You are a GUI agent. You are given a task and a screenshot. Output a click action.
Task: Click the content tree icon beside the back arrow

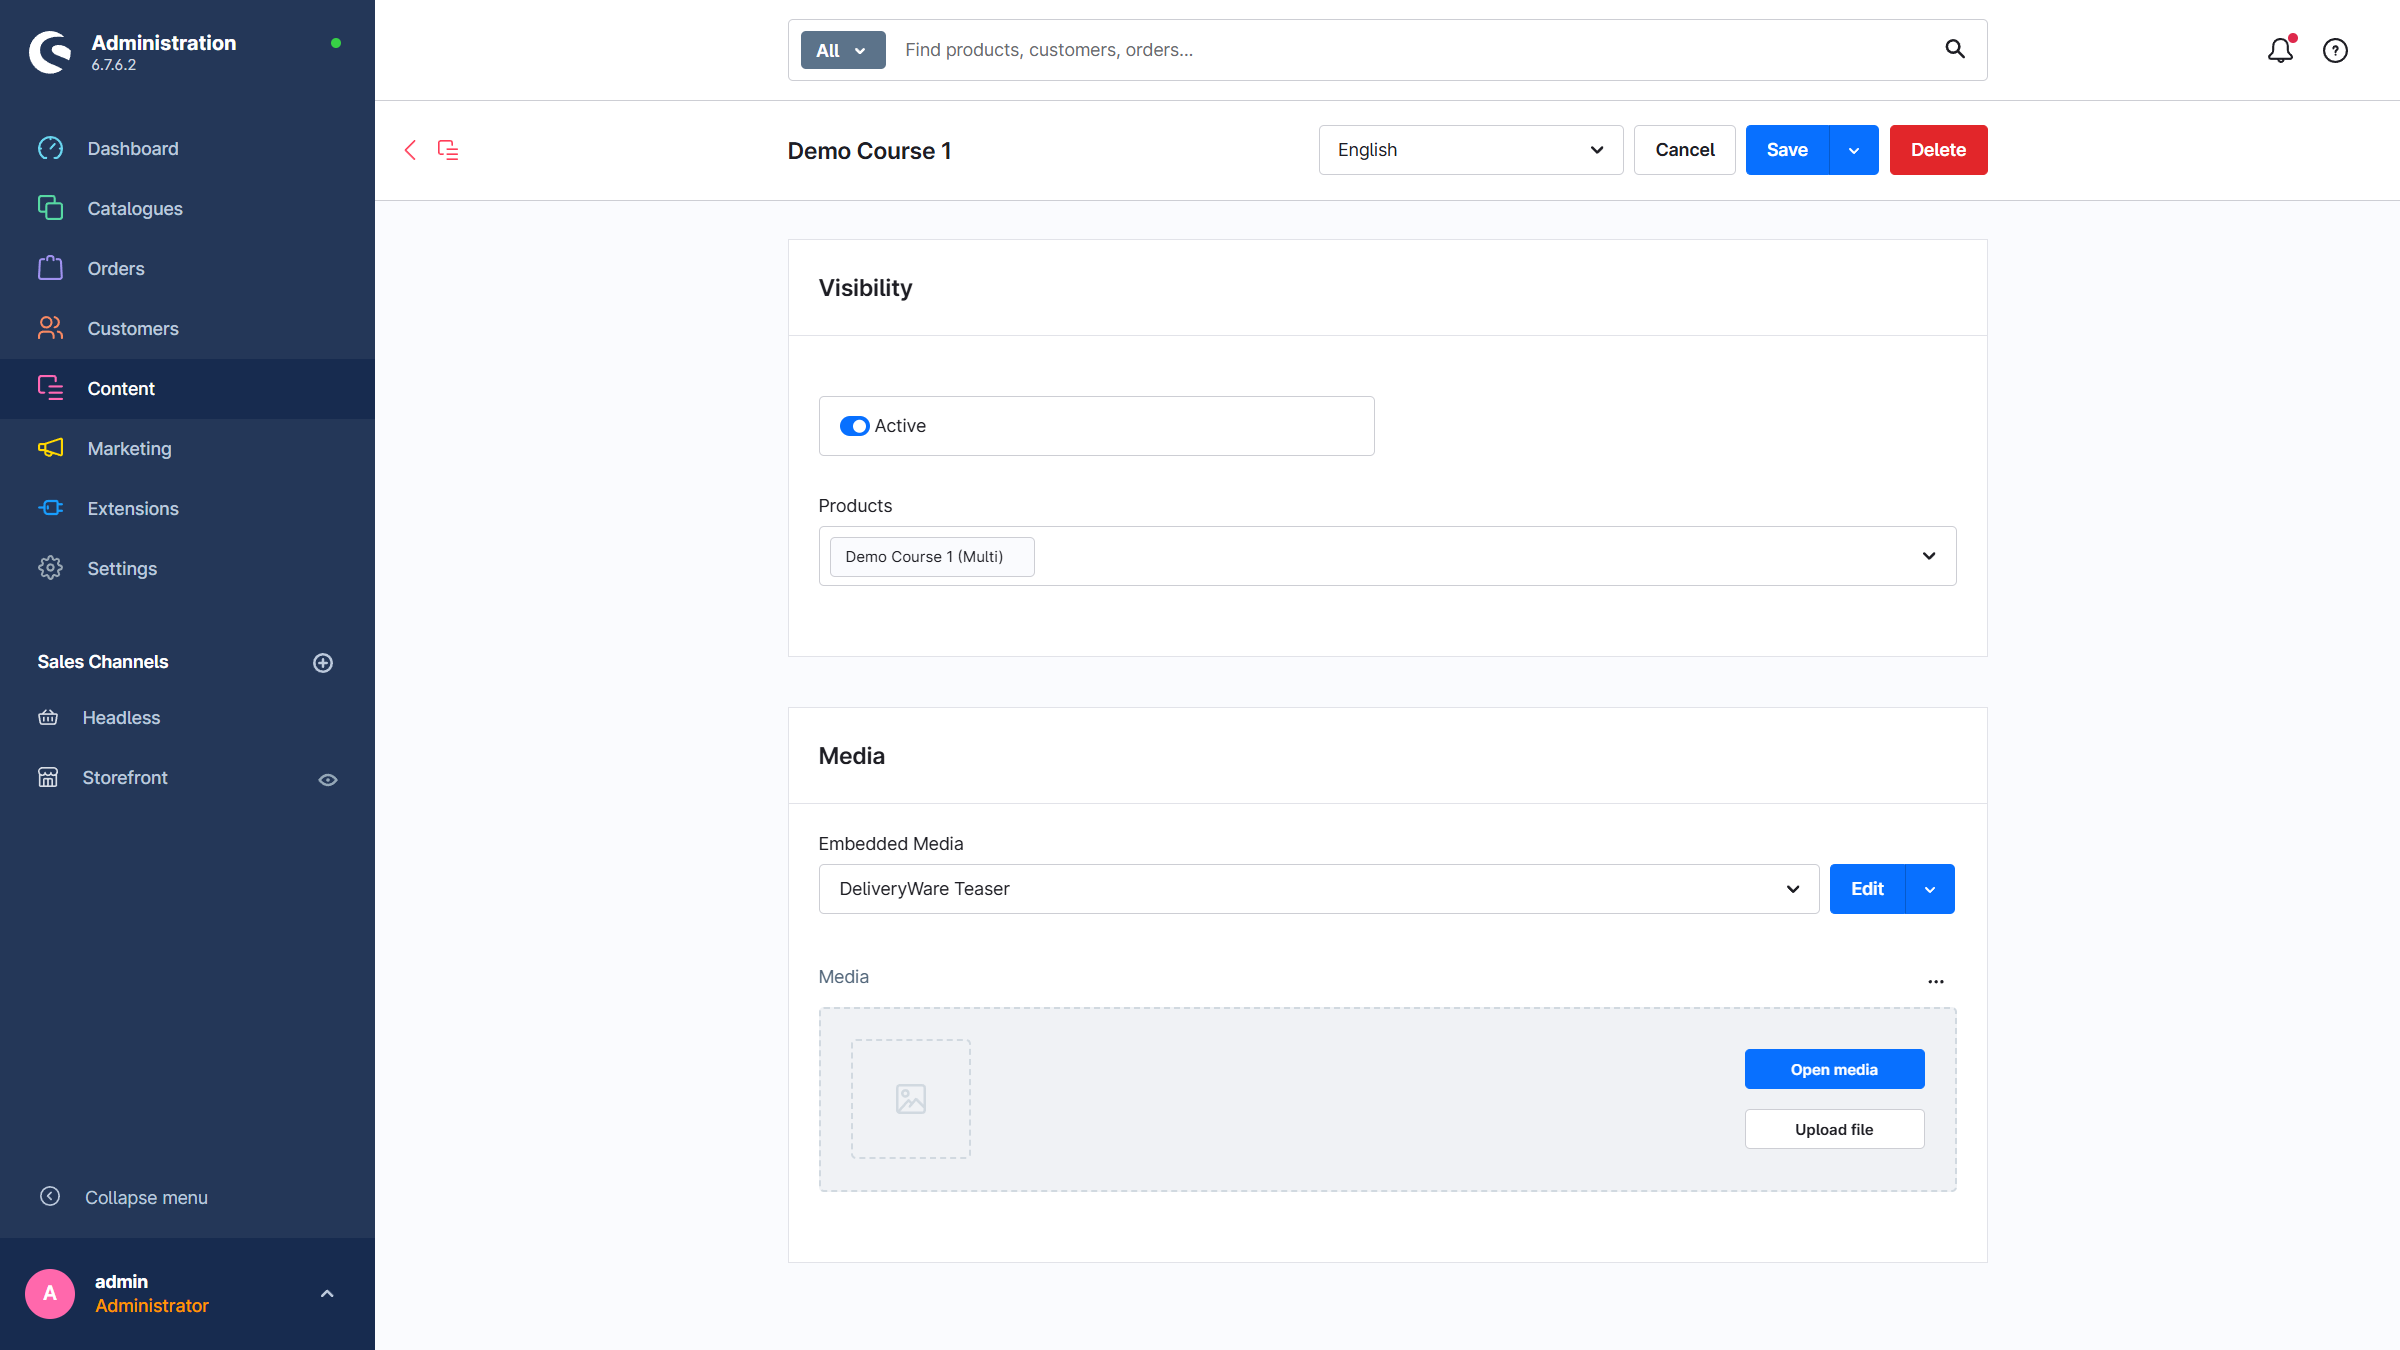448,150
